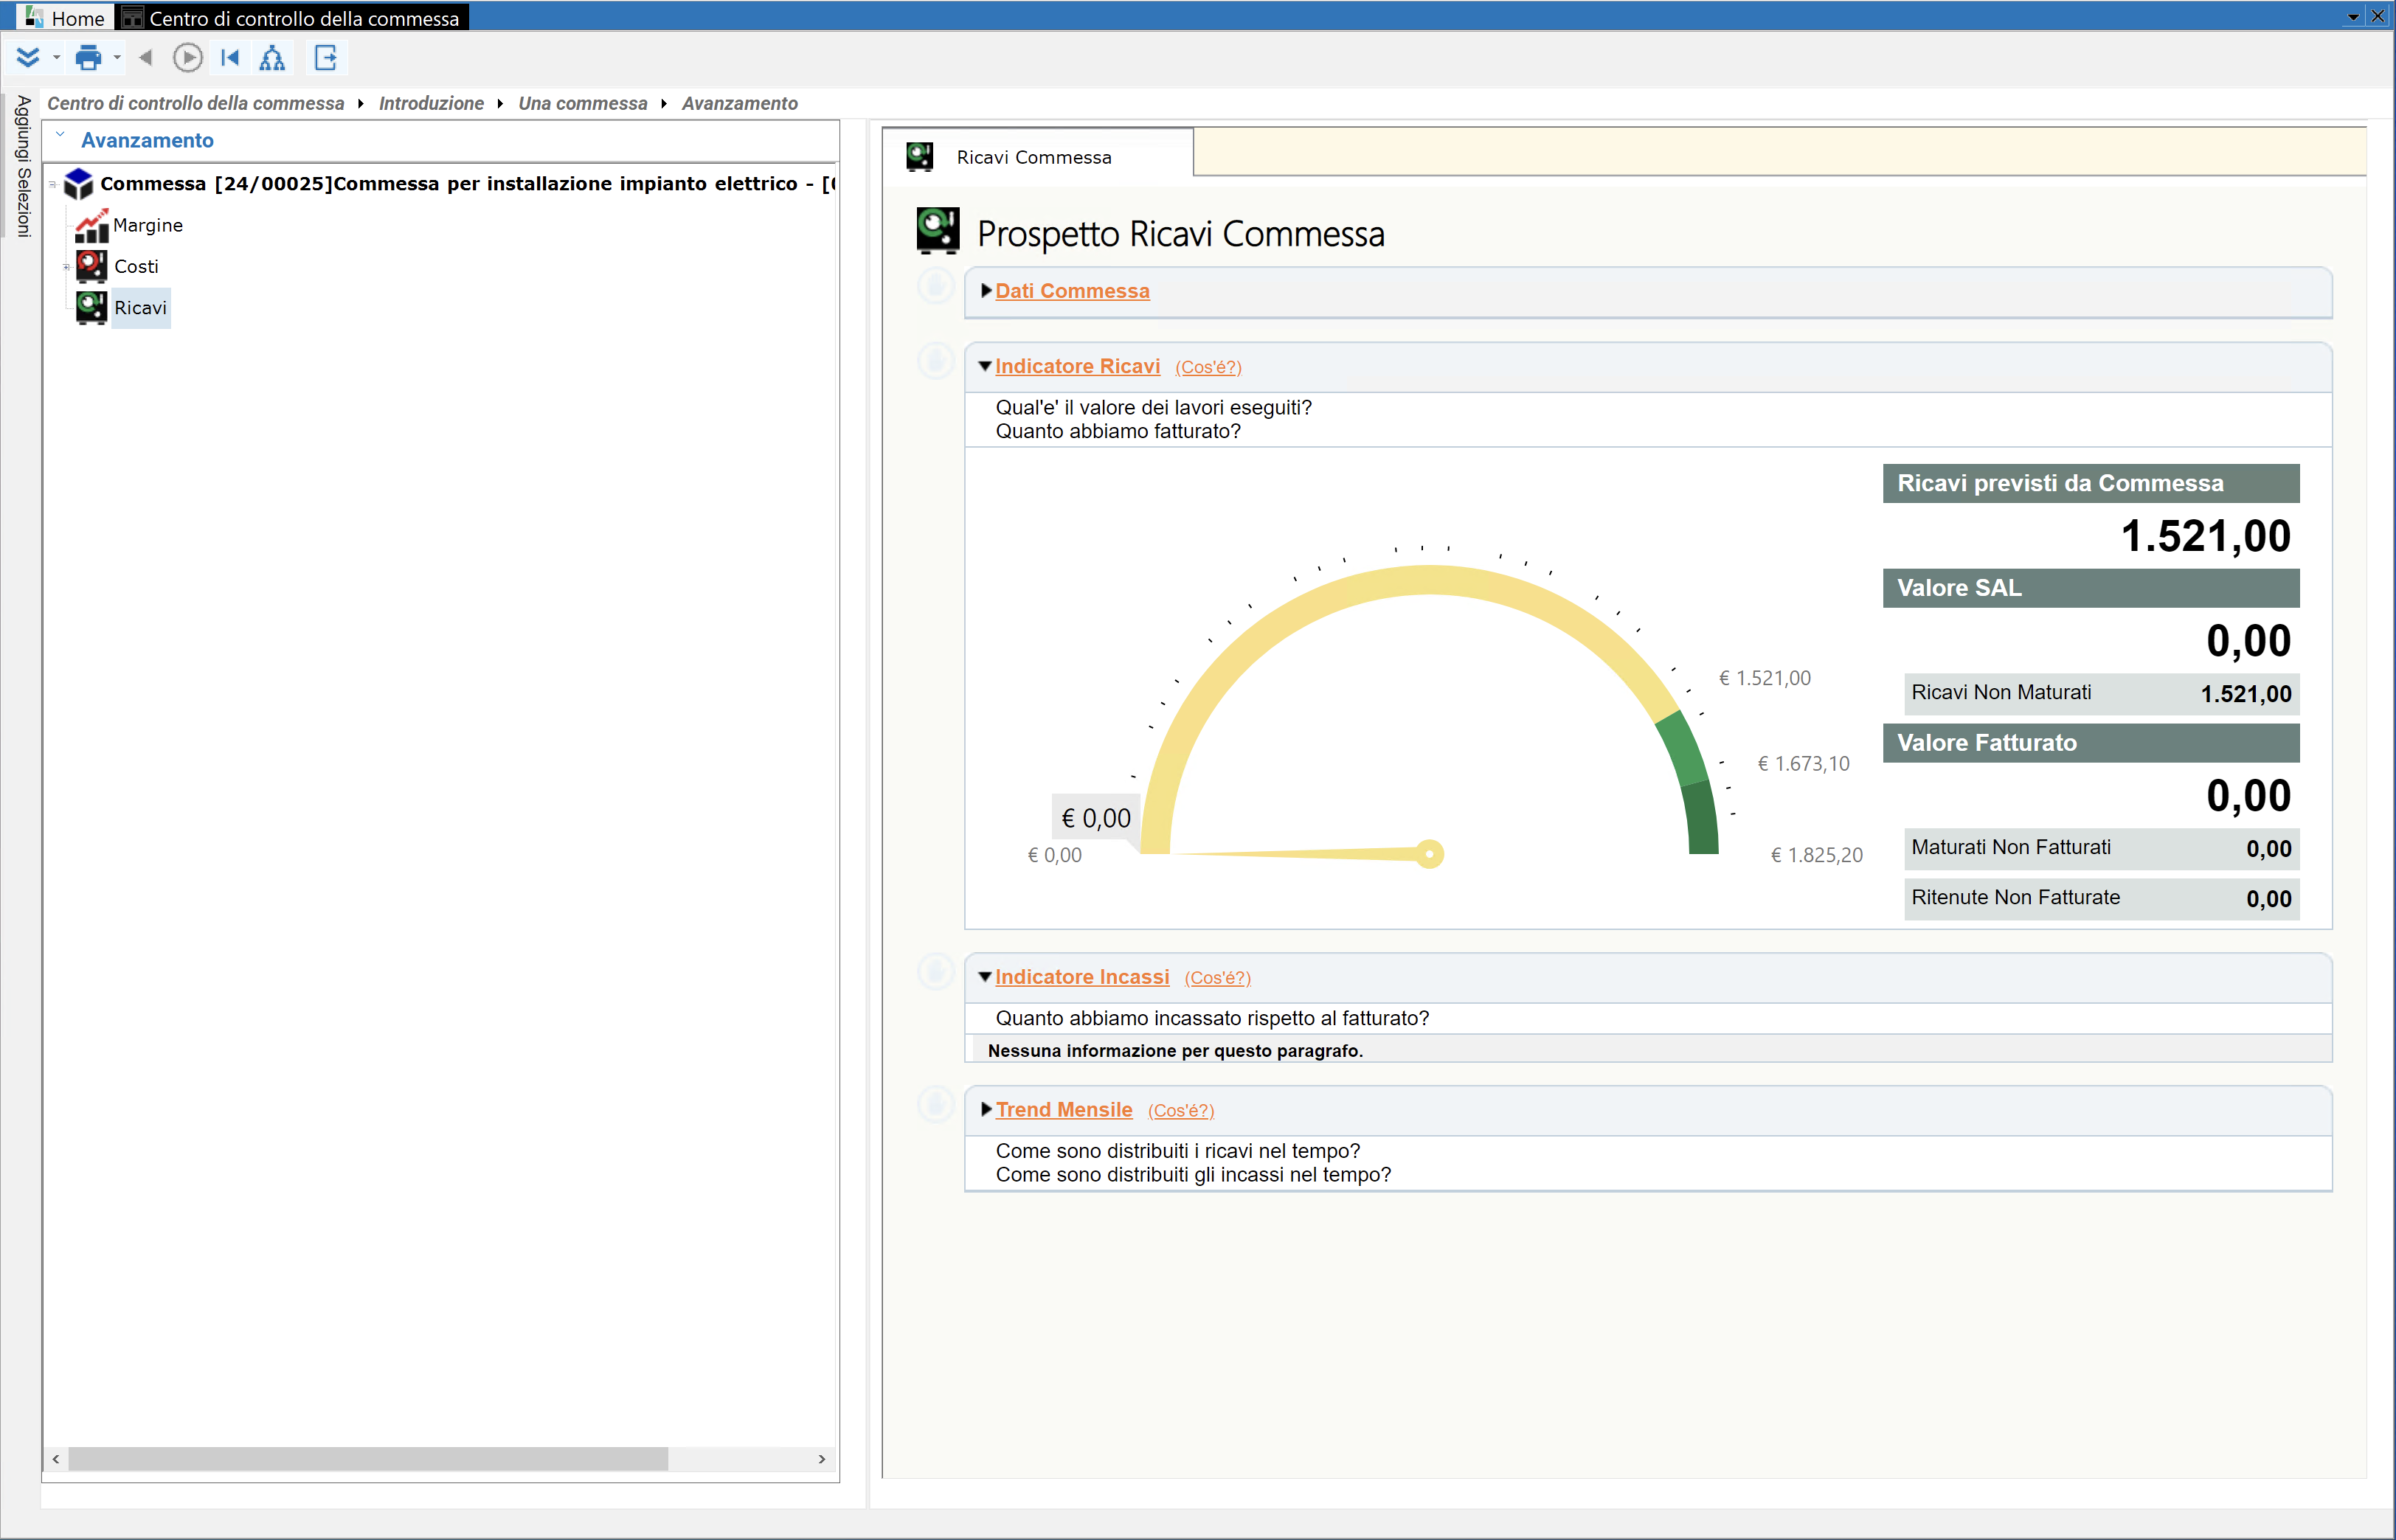The height and width of the screenshot is (1540, 2396).
Task: Click the tree panel horizontal scrollbar thumb
Action: (x=368, y=1459)
